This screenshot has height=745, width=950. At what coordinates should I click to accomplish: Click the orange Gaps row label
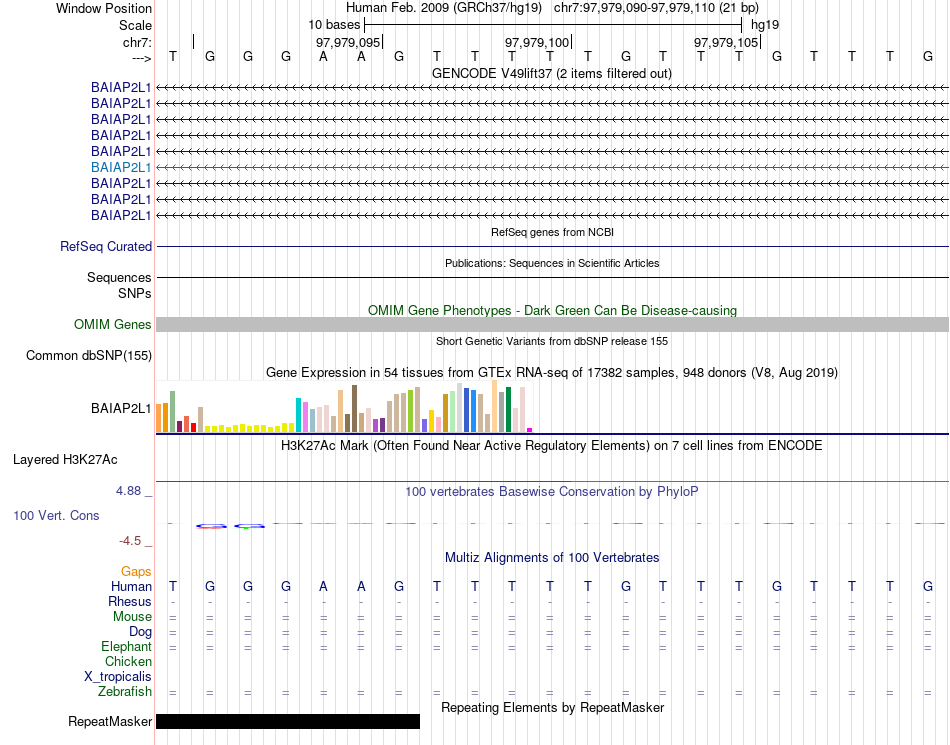[x=136, y=571]
